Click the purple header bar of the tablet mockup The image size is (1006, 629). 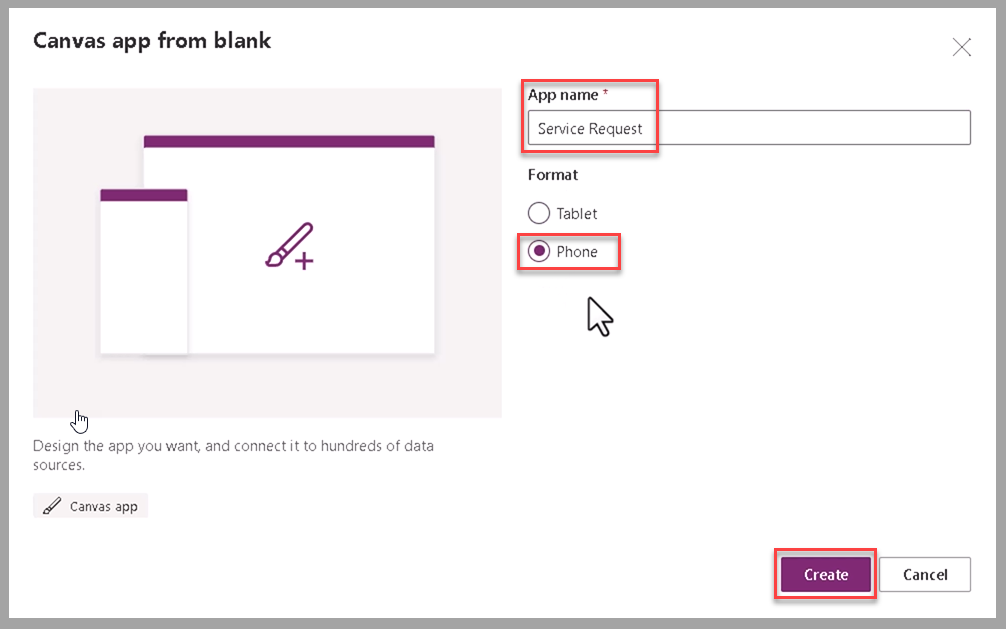tap(289, 142)
